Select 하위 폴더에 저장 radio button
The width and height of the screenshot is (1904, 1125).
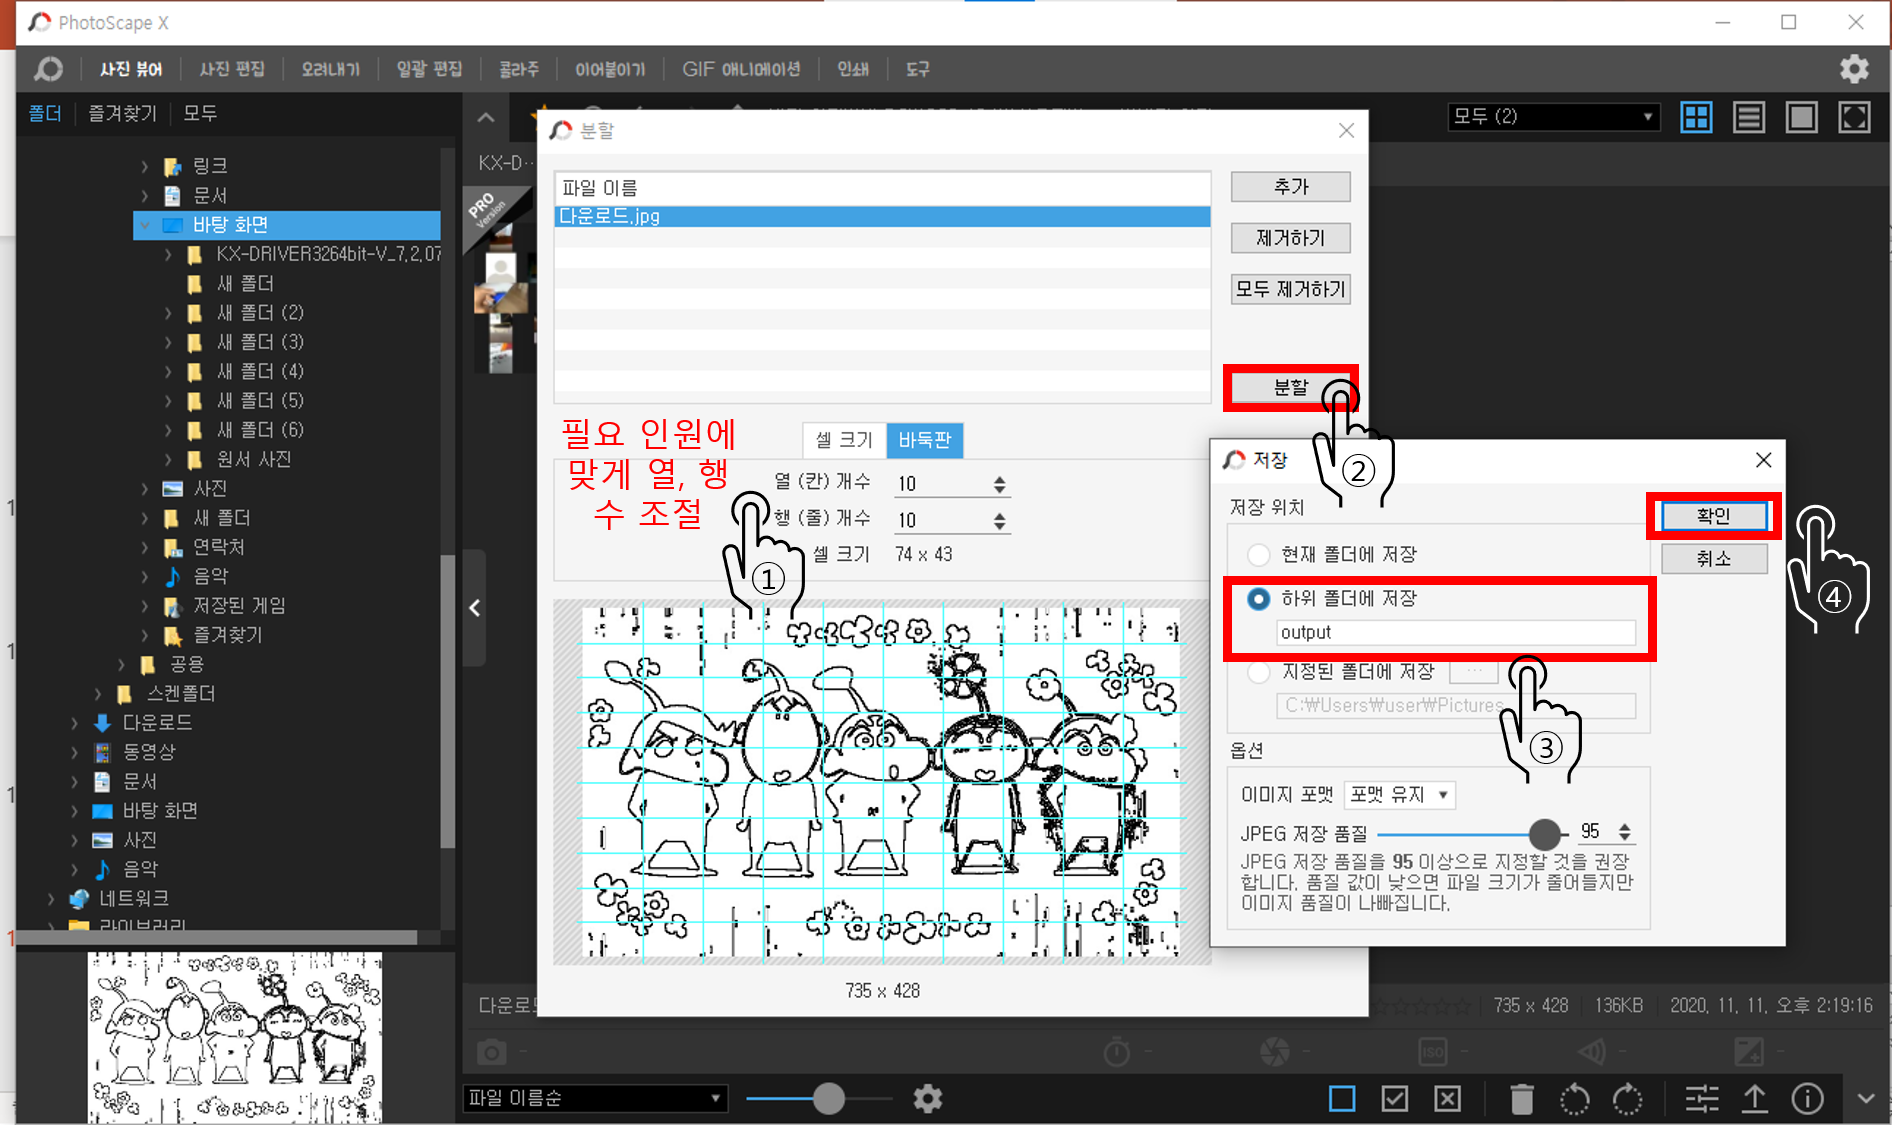(1258, 599)
